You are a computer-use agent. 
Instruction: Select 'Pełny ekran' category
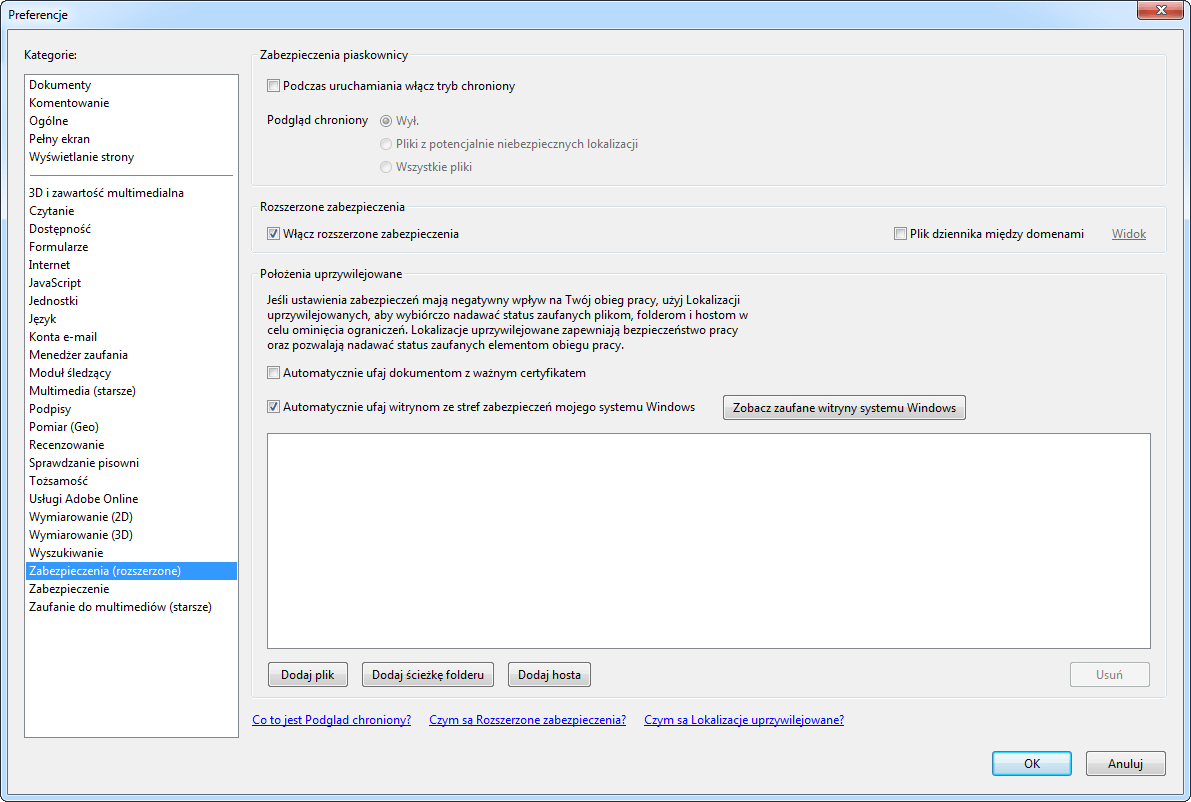point(131,139)
